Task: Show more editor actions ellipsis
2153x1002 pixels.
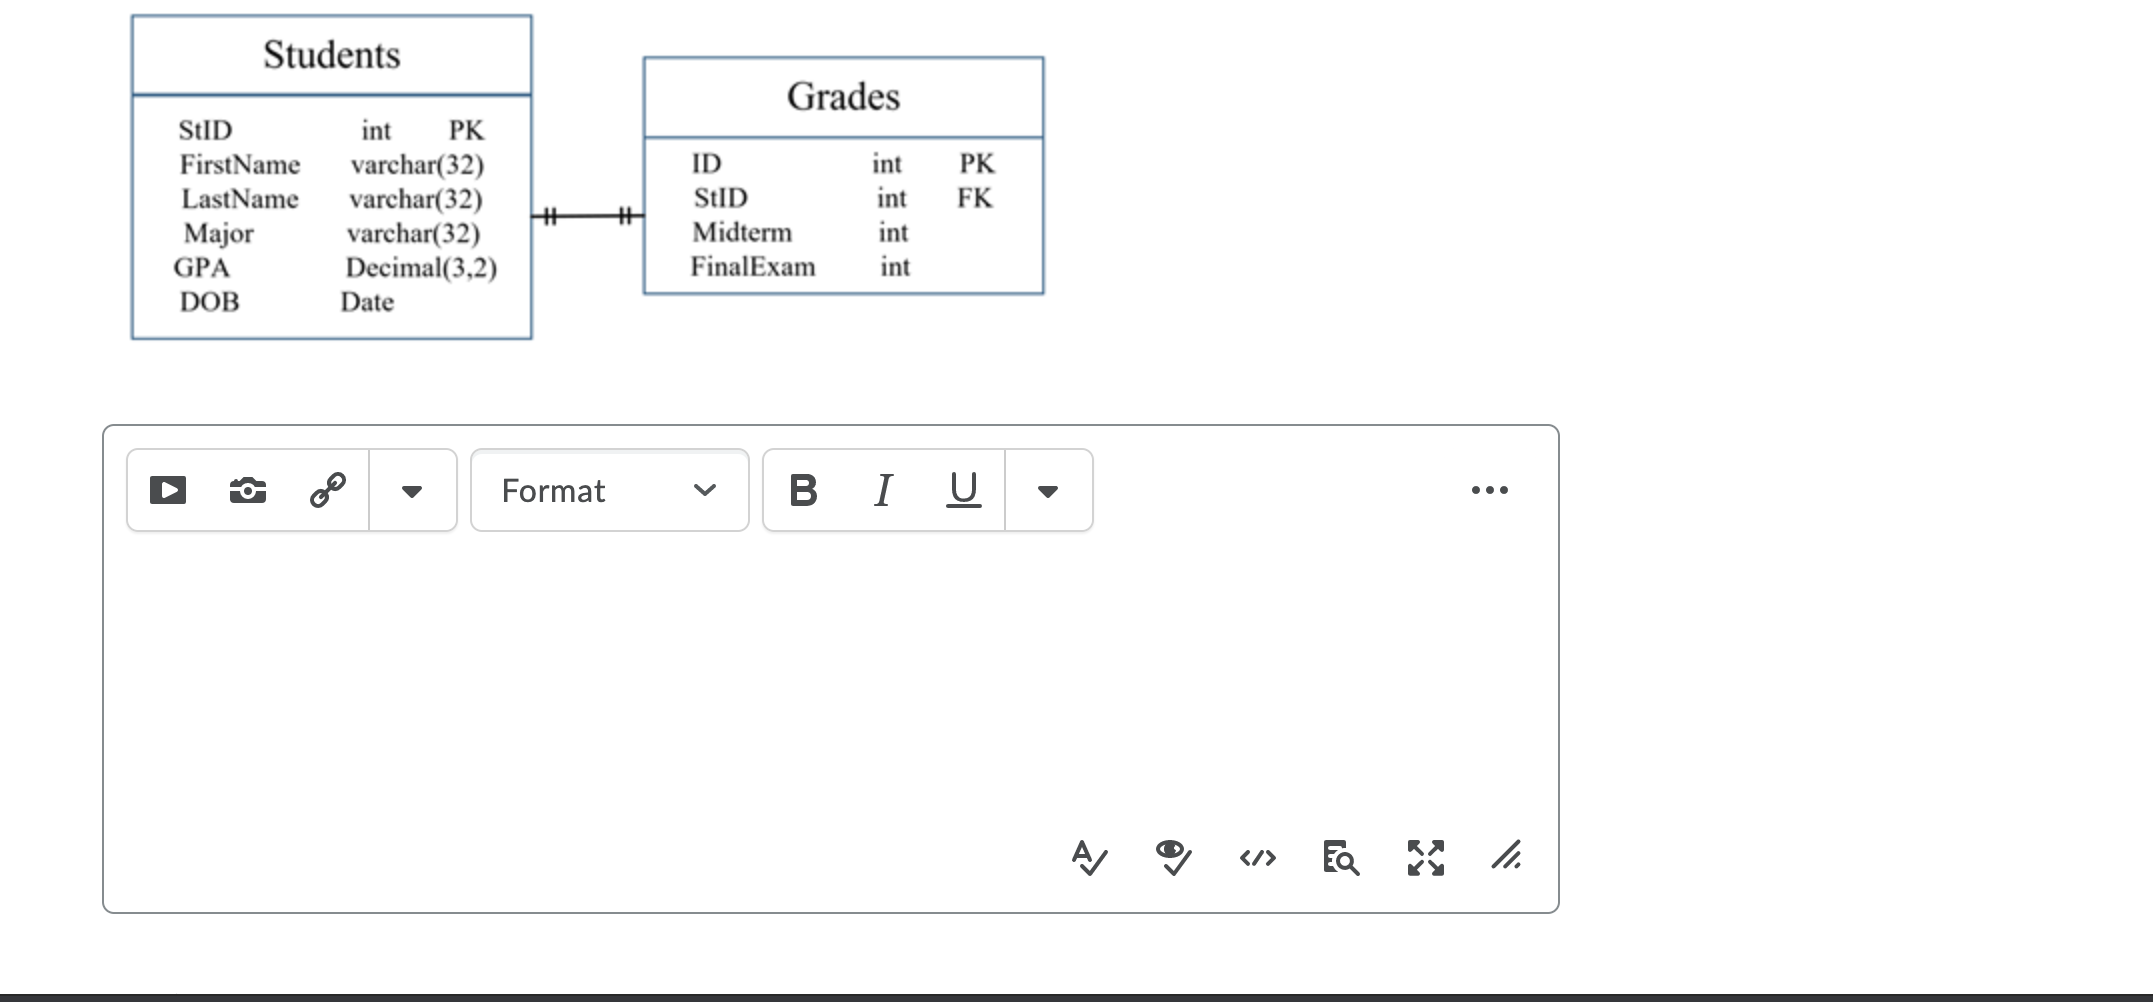Action: [1490, 490]
